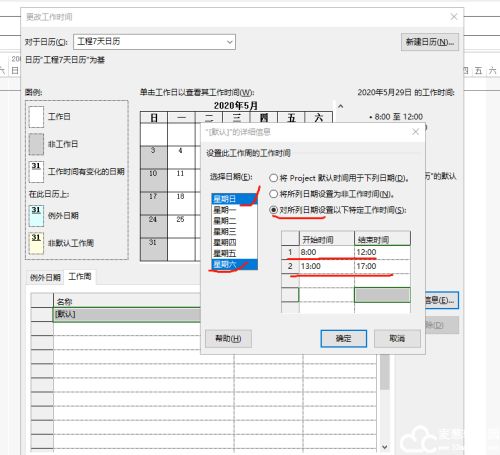Click the 帮助(H) button
This screenshot has width=500, height=455.
pyautogui.click(x=228, y=339)
